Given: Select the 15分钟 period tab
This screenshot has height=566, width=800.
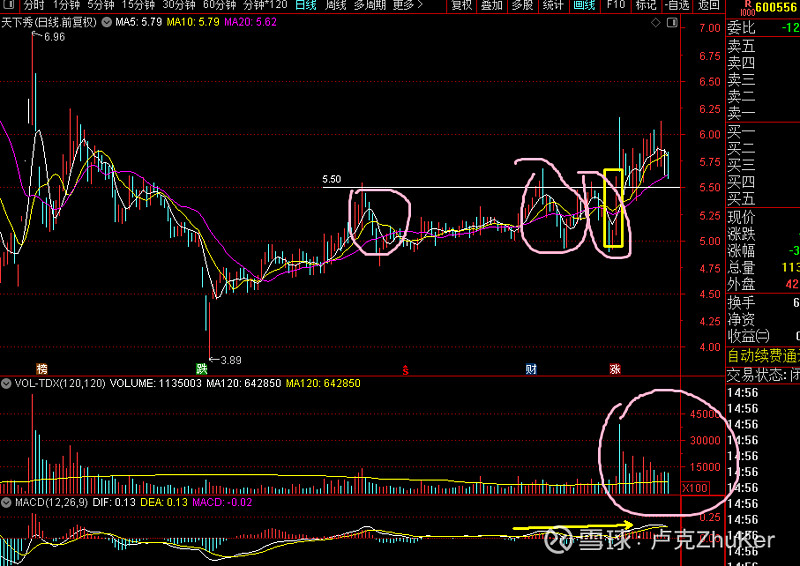Looking at the screenshot, I should coord(138,5).
